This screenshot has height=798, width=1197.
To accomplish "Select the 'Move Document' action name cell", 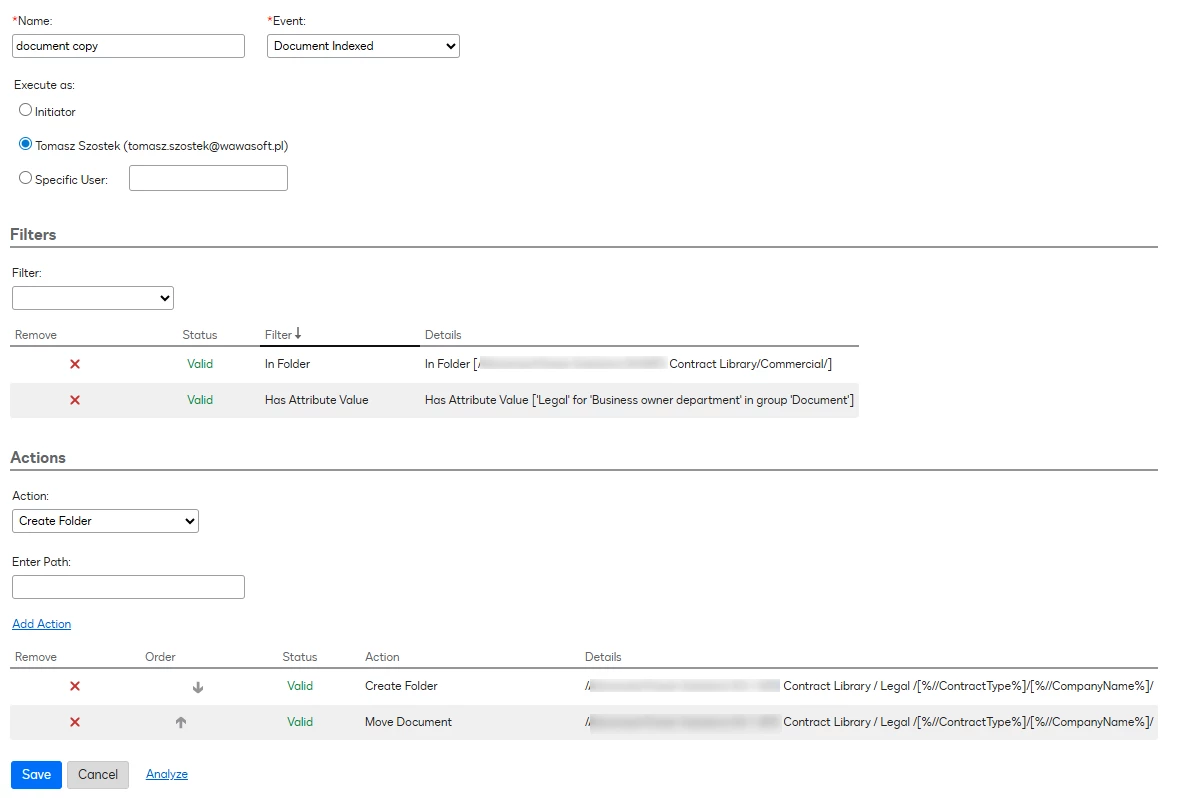I will tap(408, 722).
